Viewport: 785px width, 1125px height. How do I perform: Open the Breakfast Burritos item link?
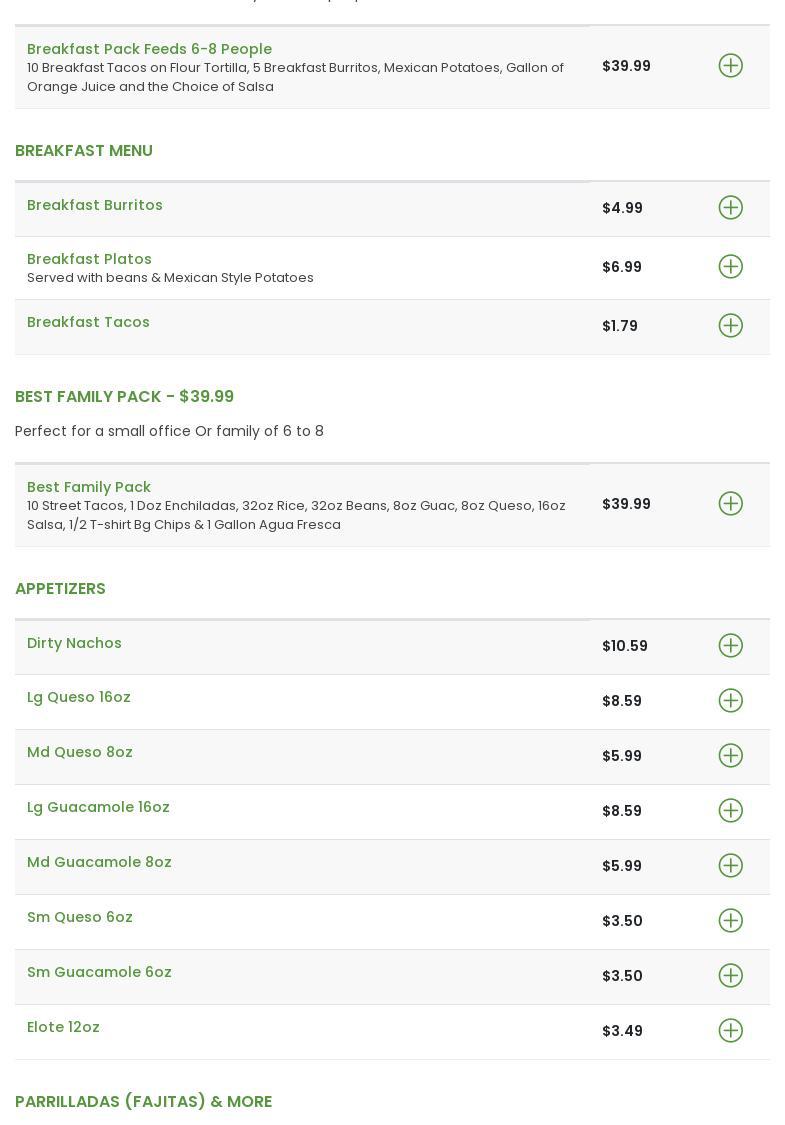point(95,205)
